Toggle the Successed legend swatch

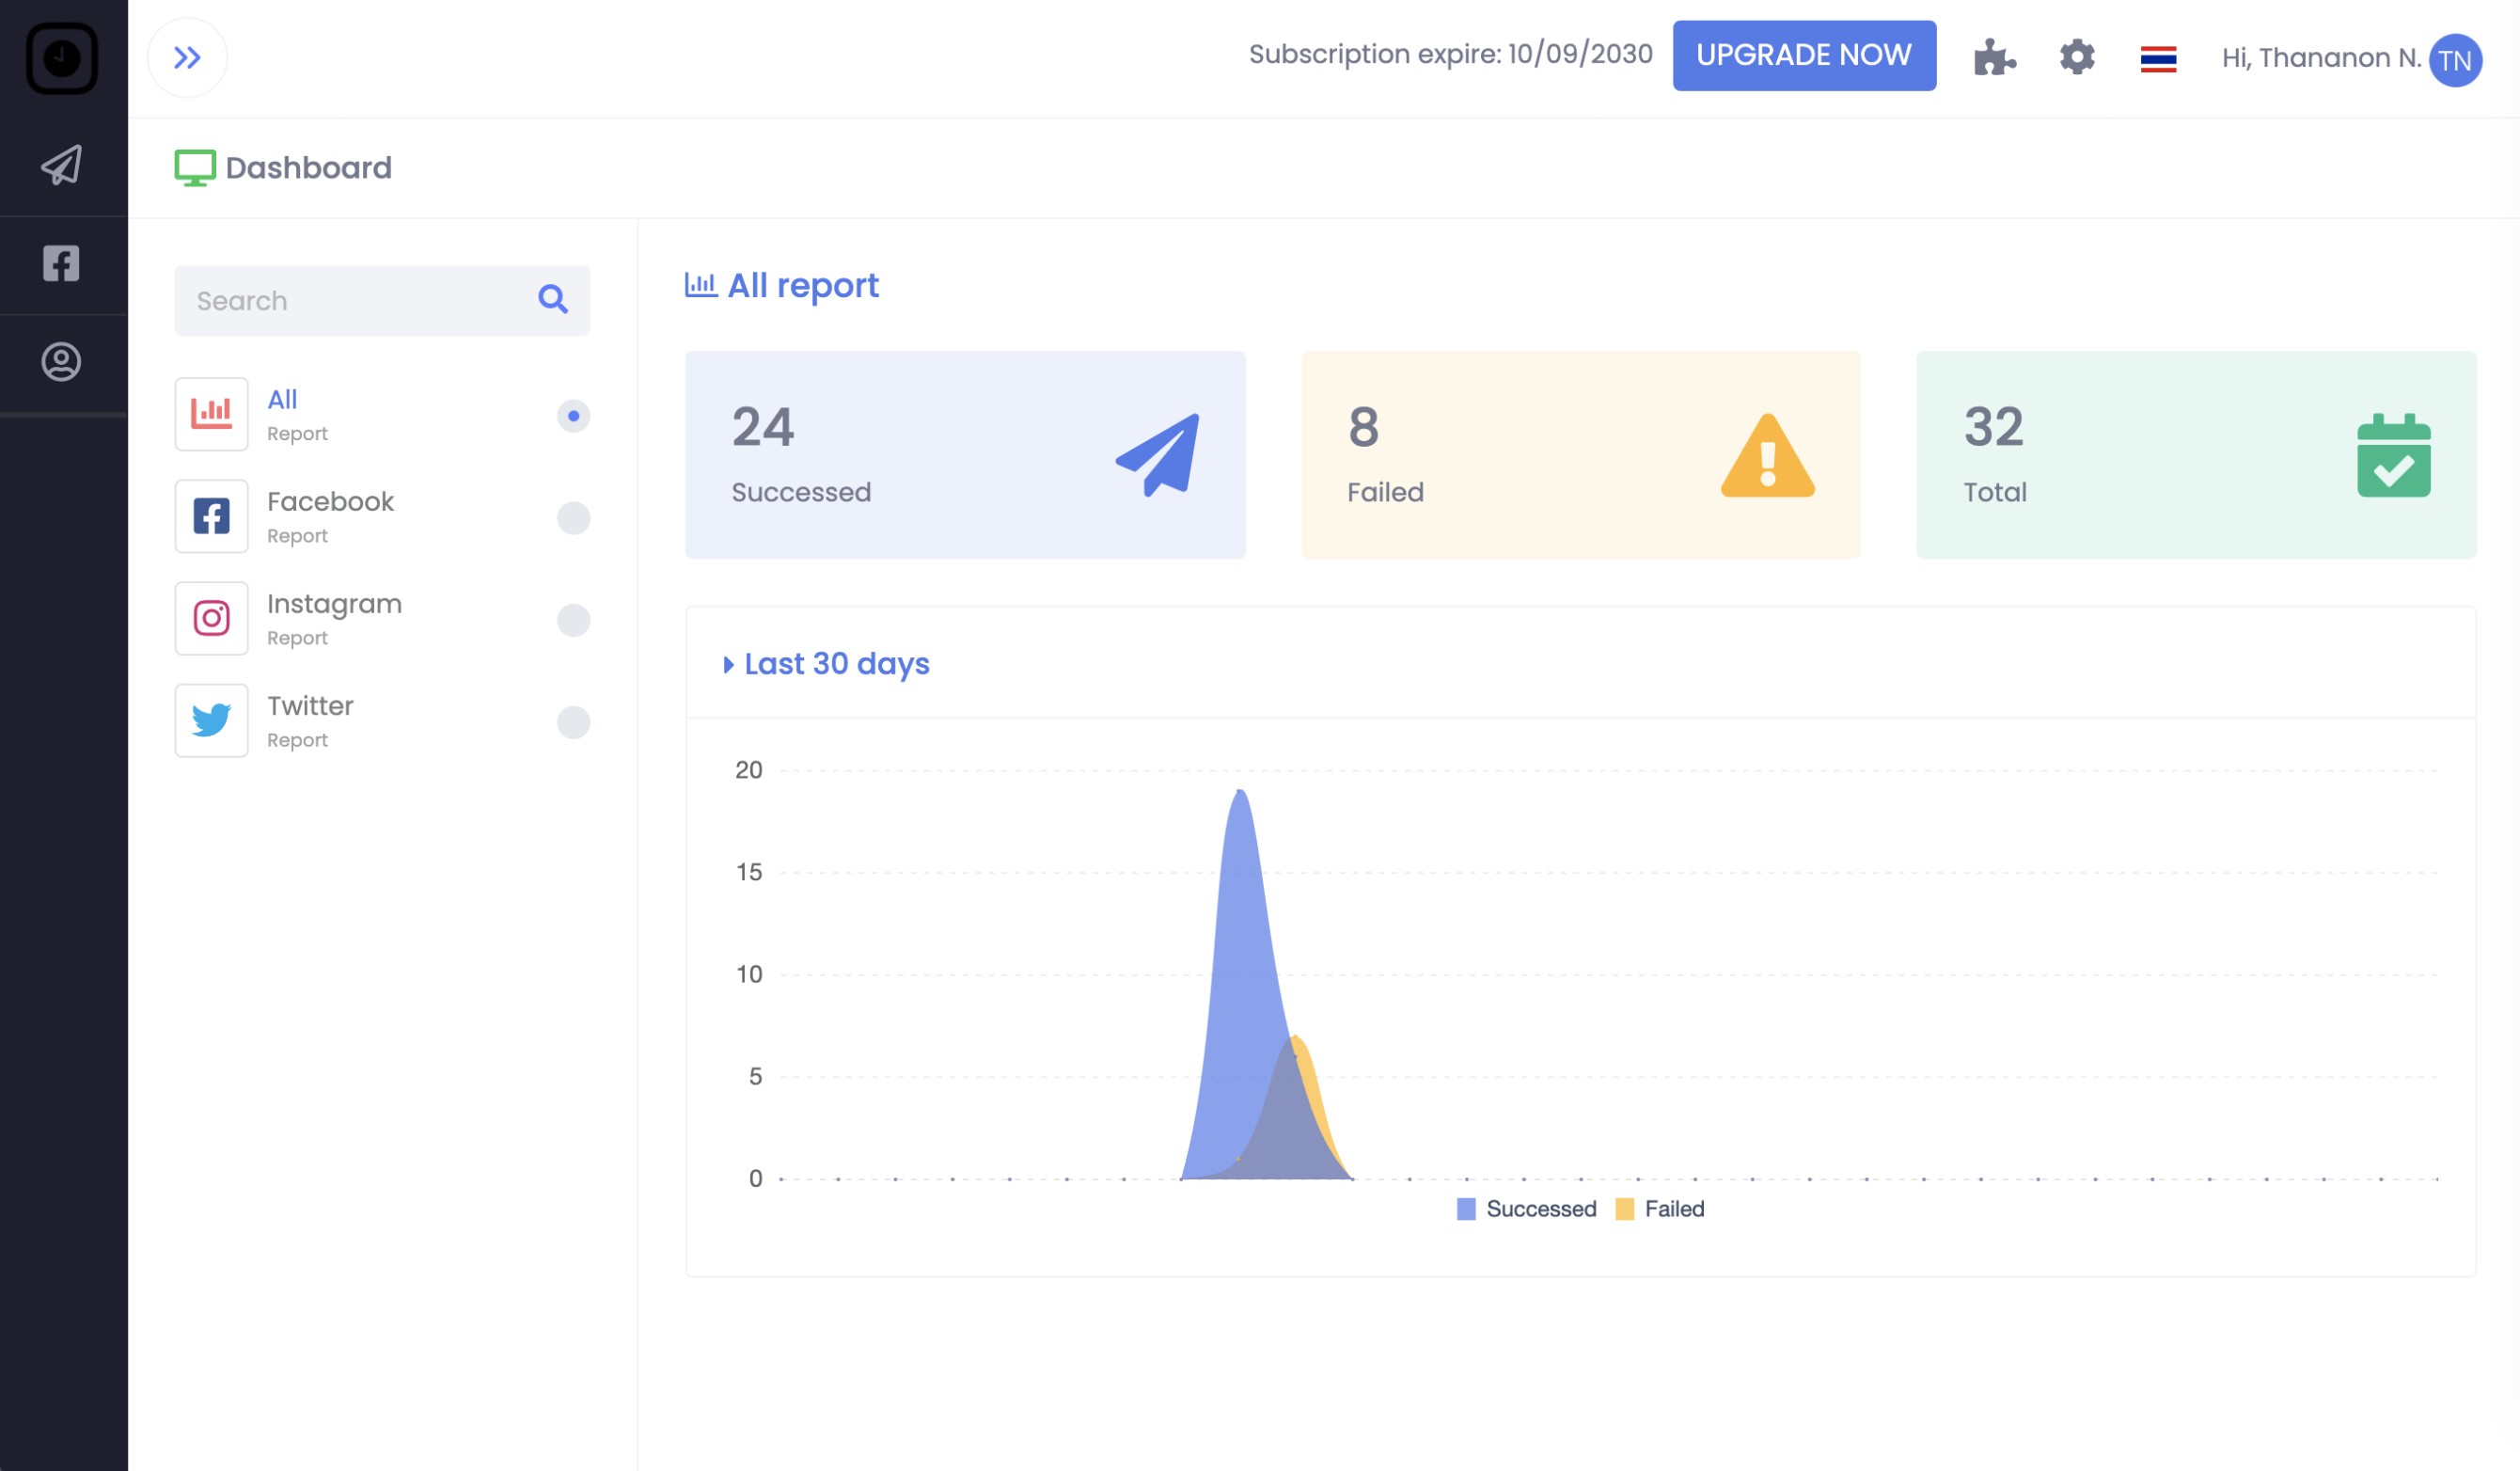coord(1466,1209)
